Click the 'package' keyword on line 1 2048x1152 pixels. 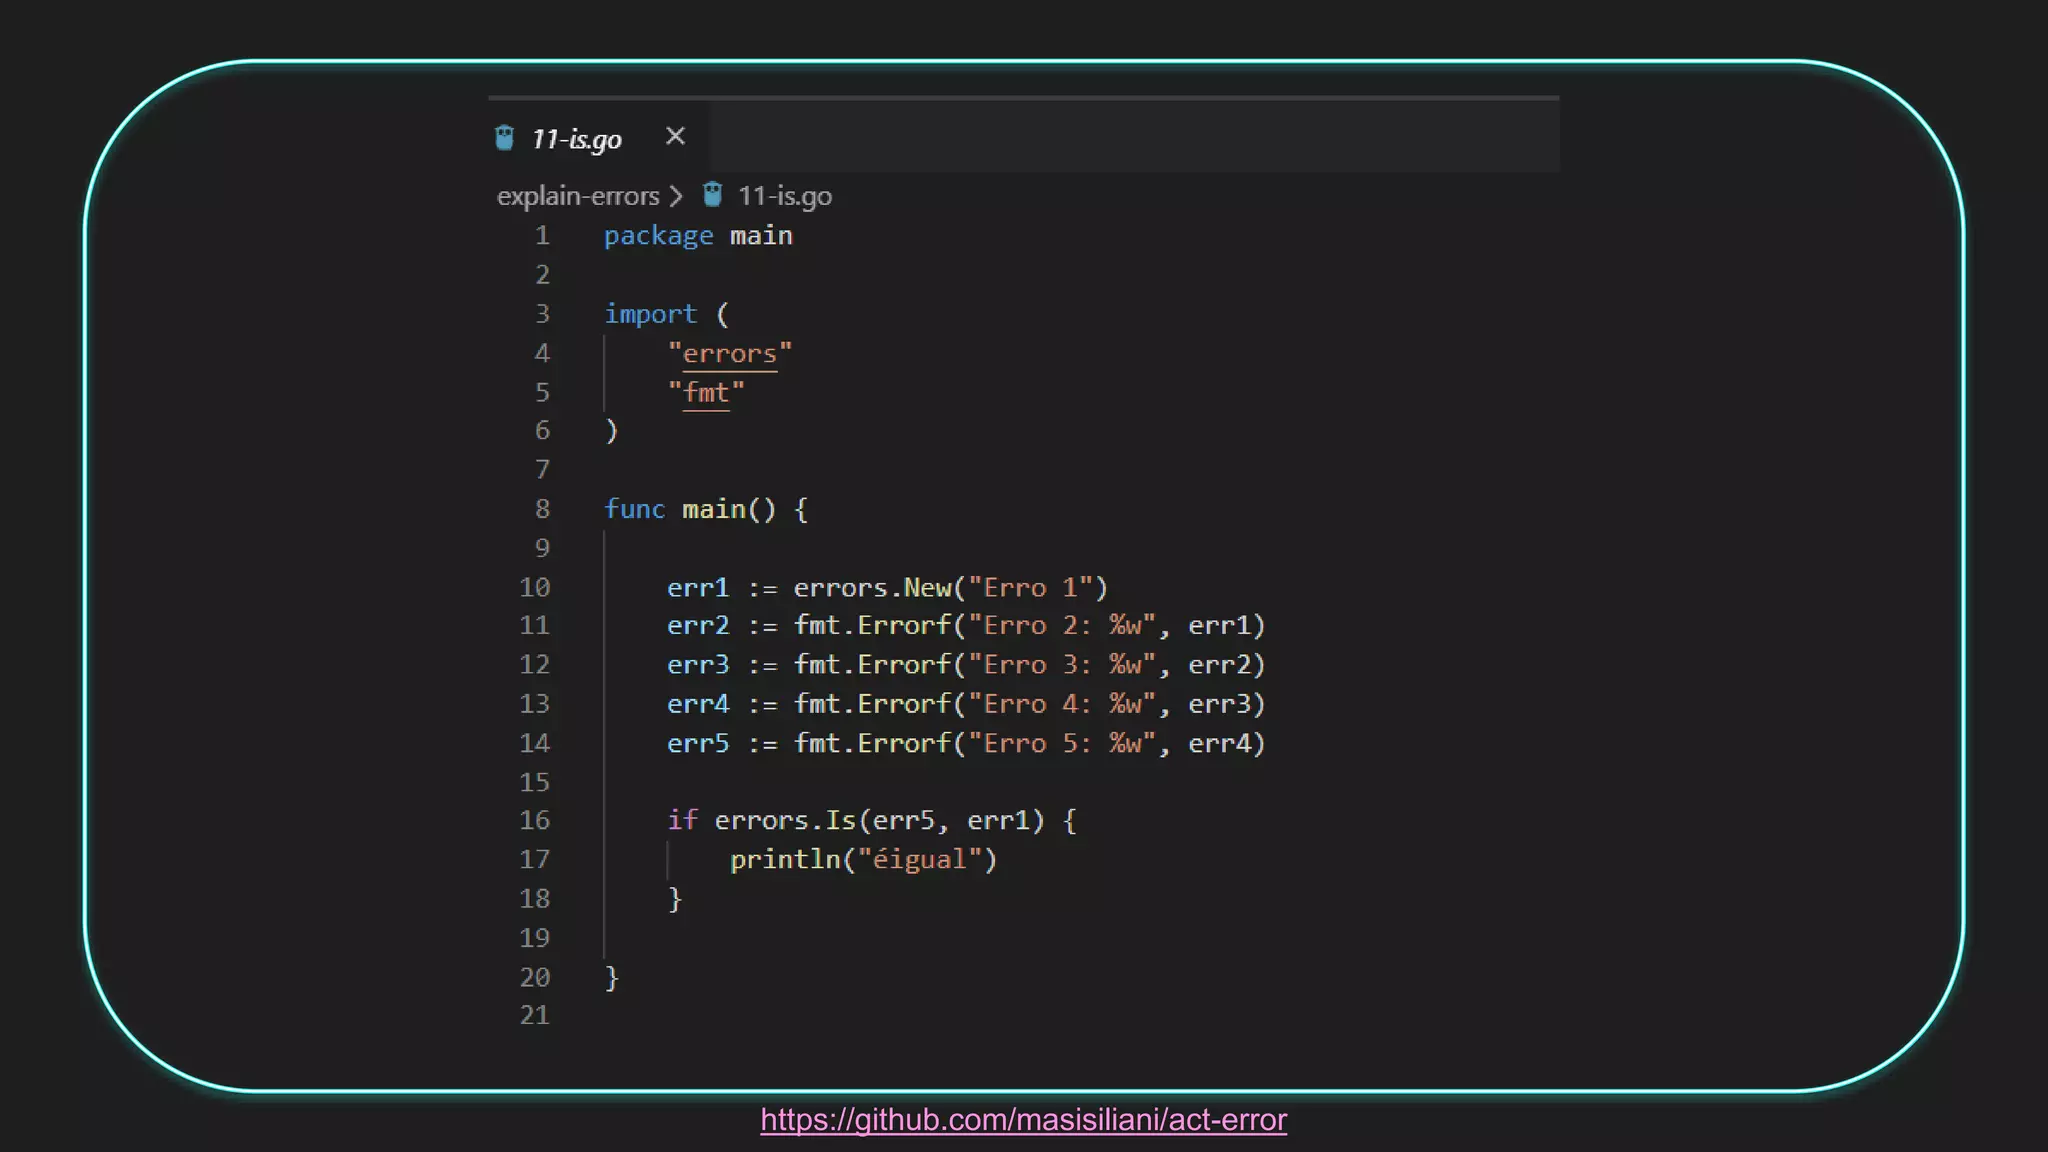659,237
